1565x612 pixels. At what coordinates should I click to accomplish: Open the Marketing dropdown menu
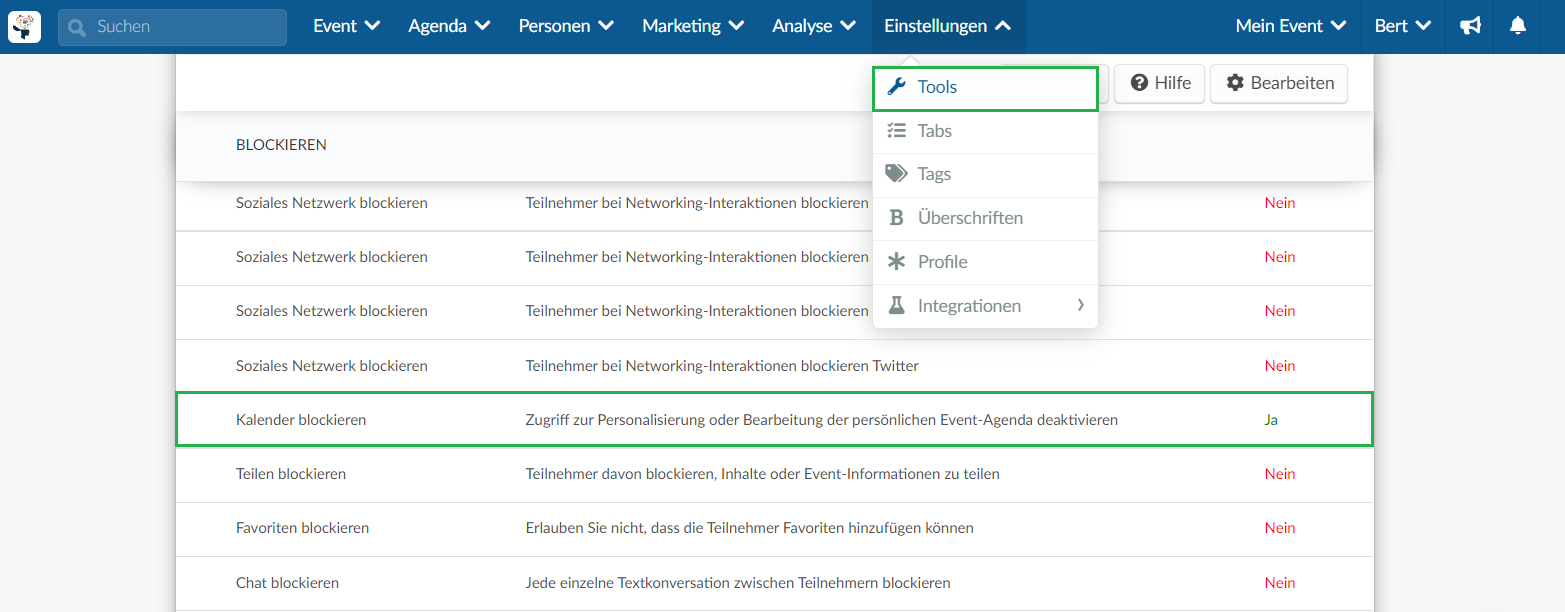[x=693, y=27]
